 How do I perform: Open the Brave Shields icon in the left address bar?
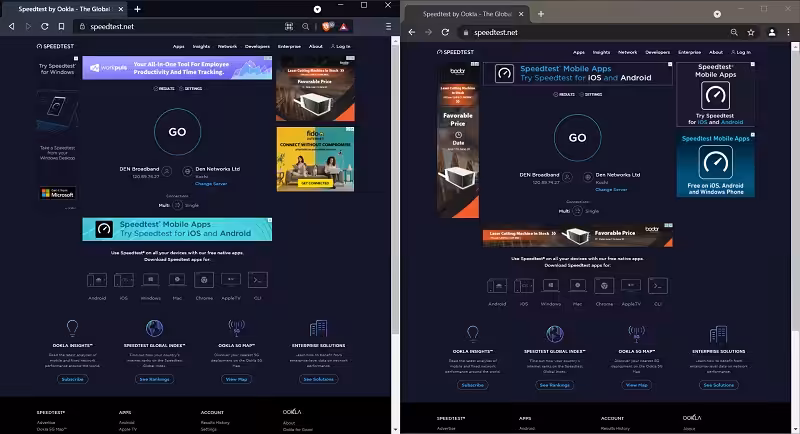(x=327, y=26)
